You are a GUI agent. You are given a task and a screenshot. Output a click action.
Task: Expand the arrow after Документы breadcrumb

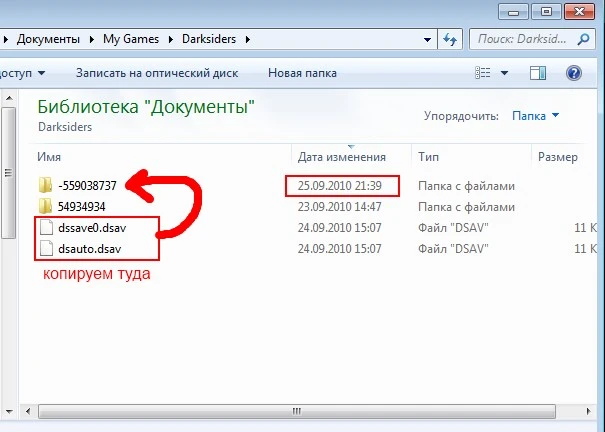tap(91, 39)
